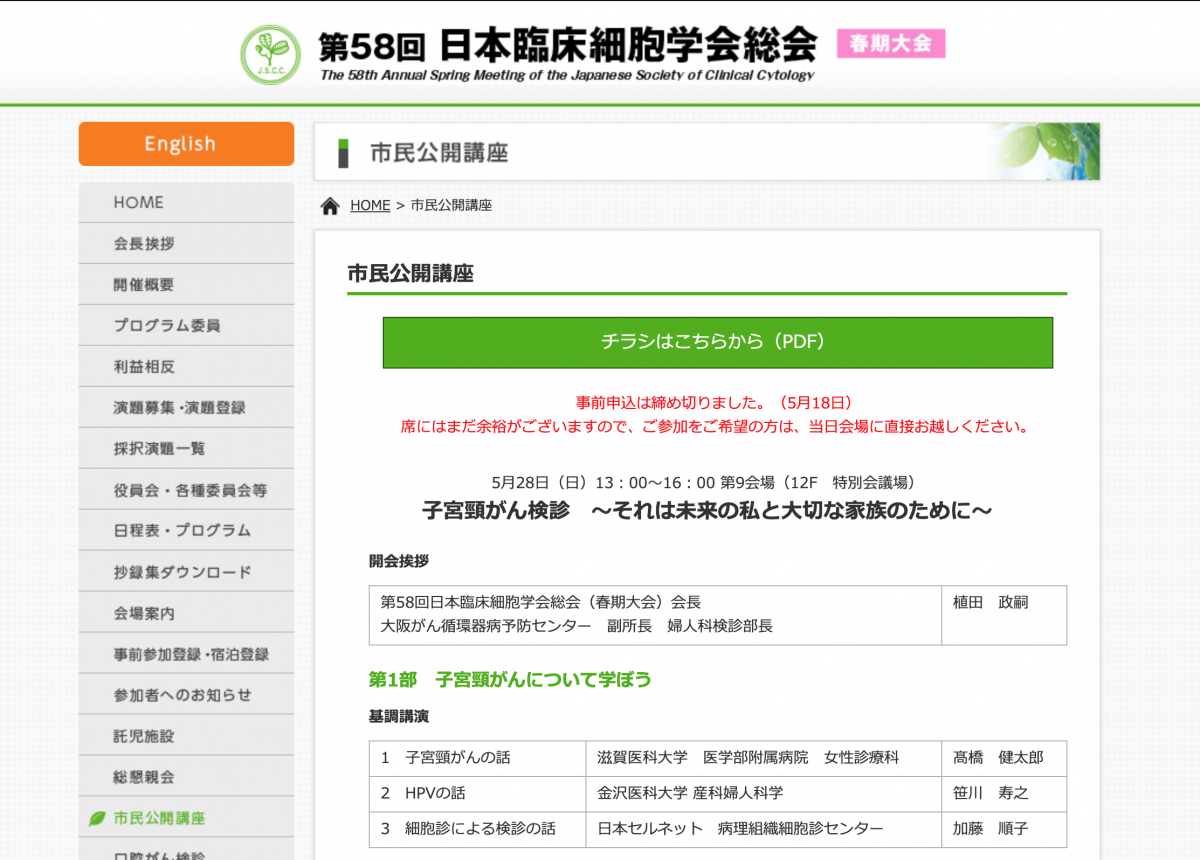Select 託児施設 in sidebar
Screen dimensions: 1200x860
coord(186,736)
